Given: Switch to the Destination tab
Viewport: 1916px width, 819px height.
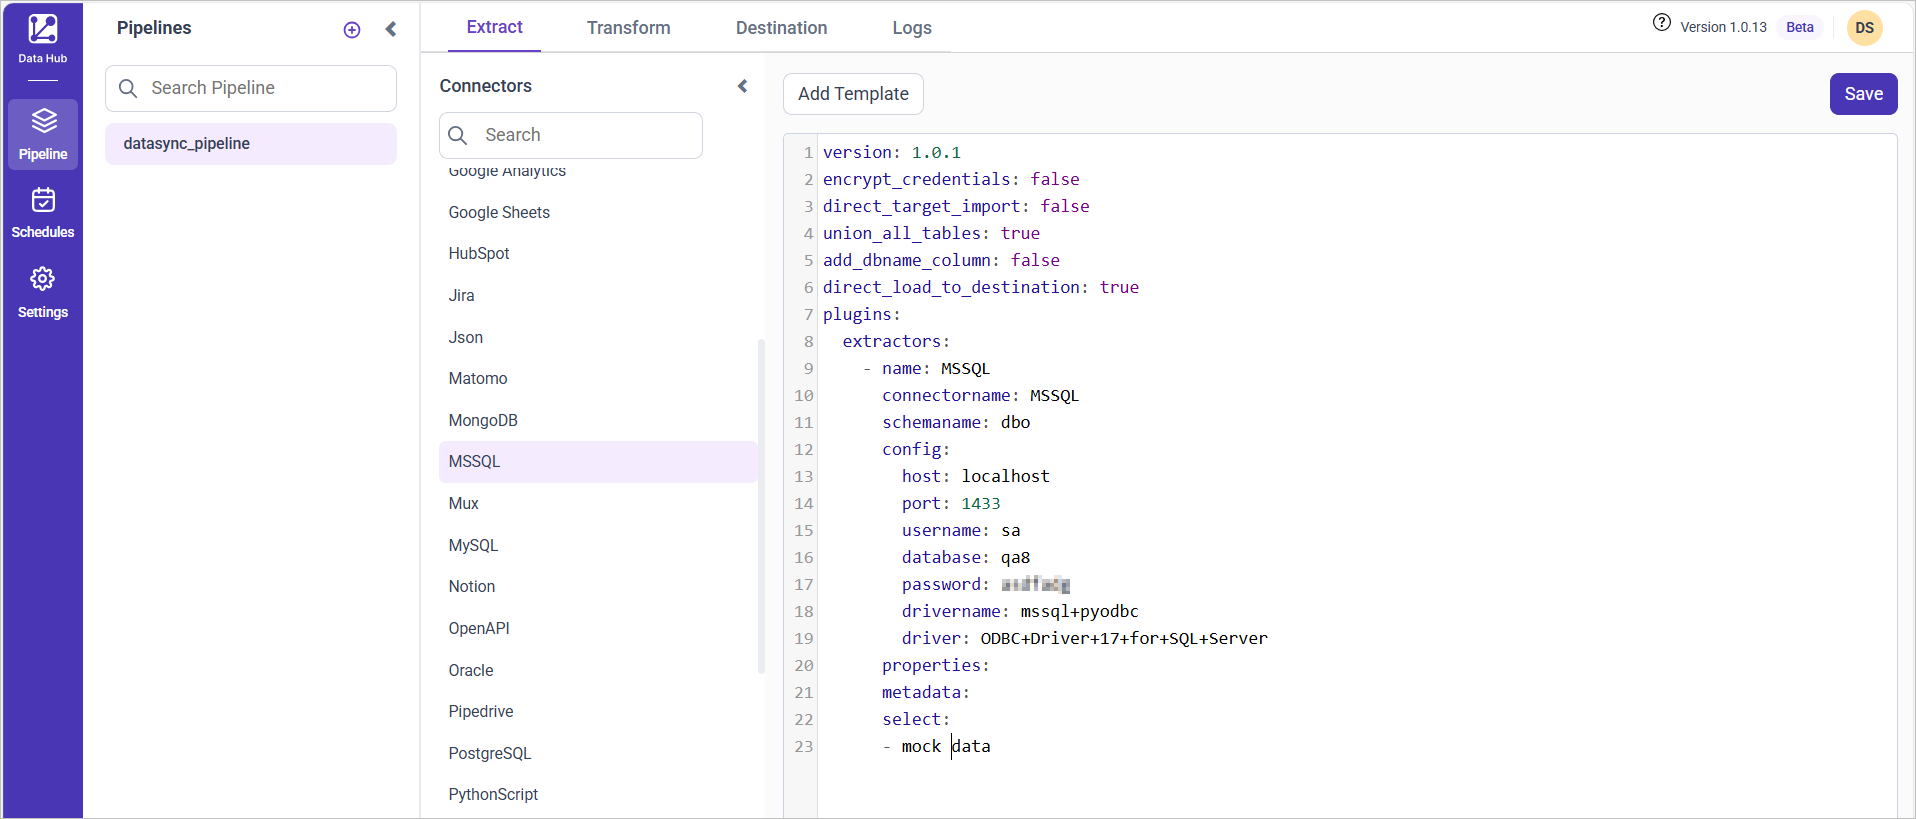Looking at the screenshot, I should 782,28.
